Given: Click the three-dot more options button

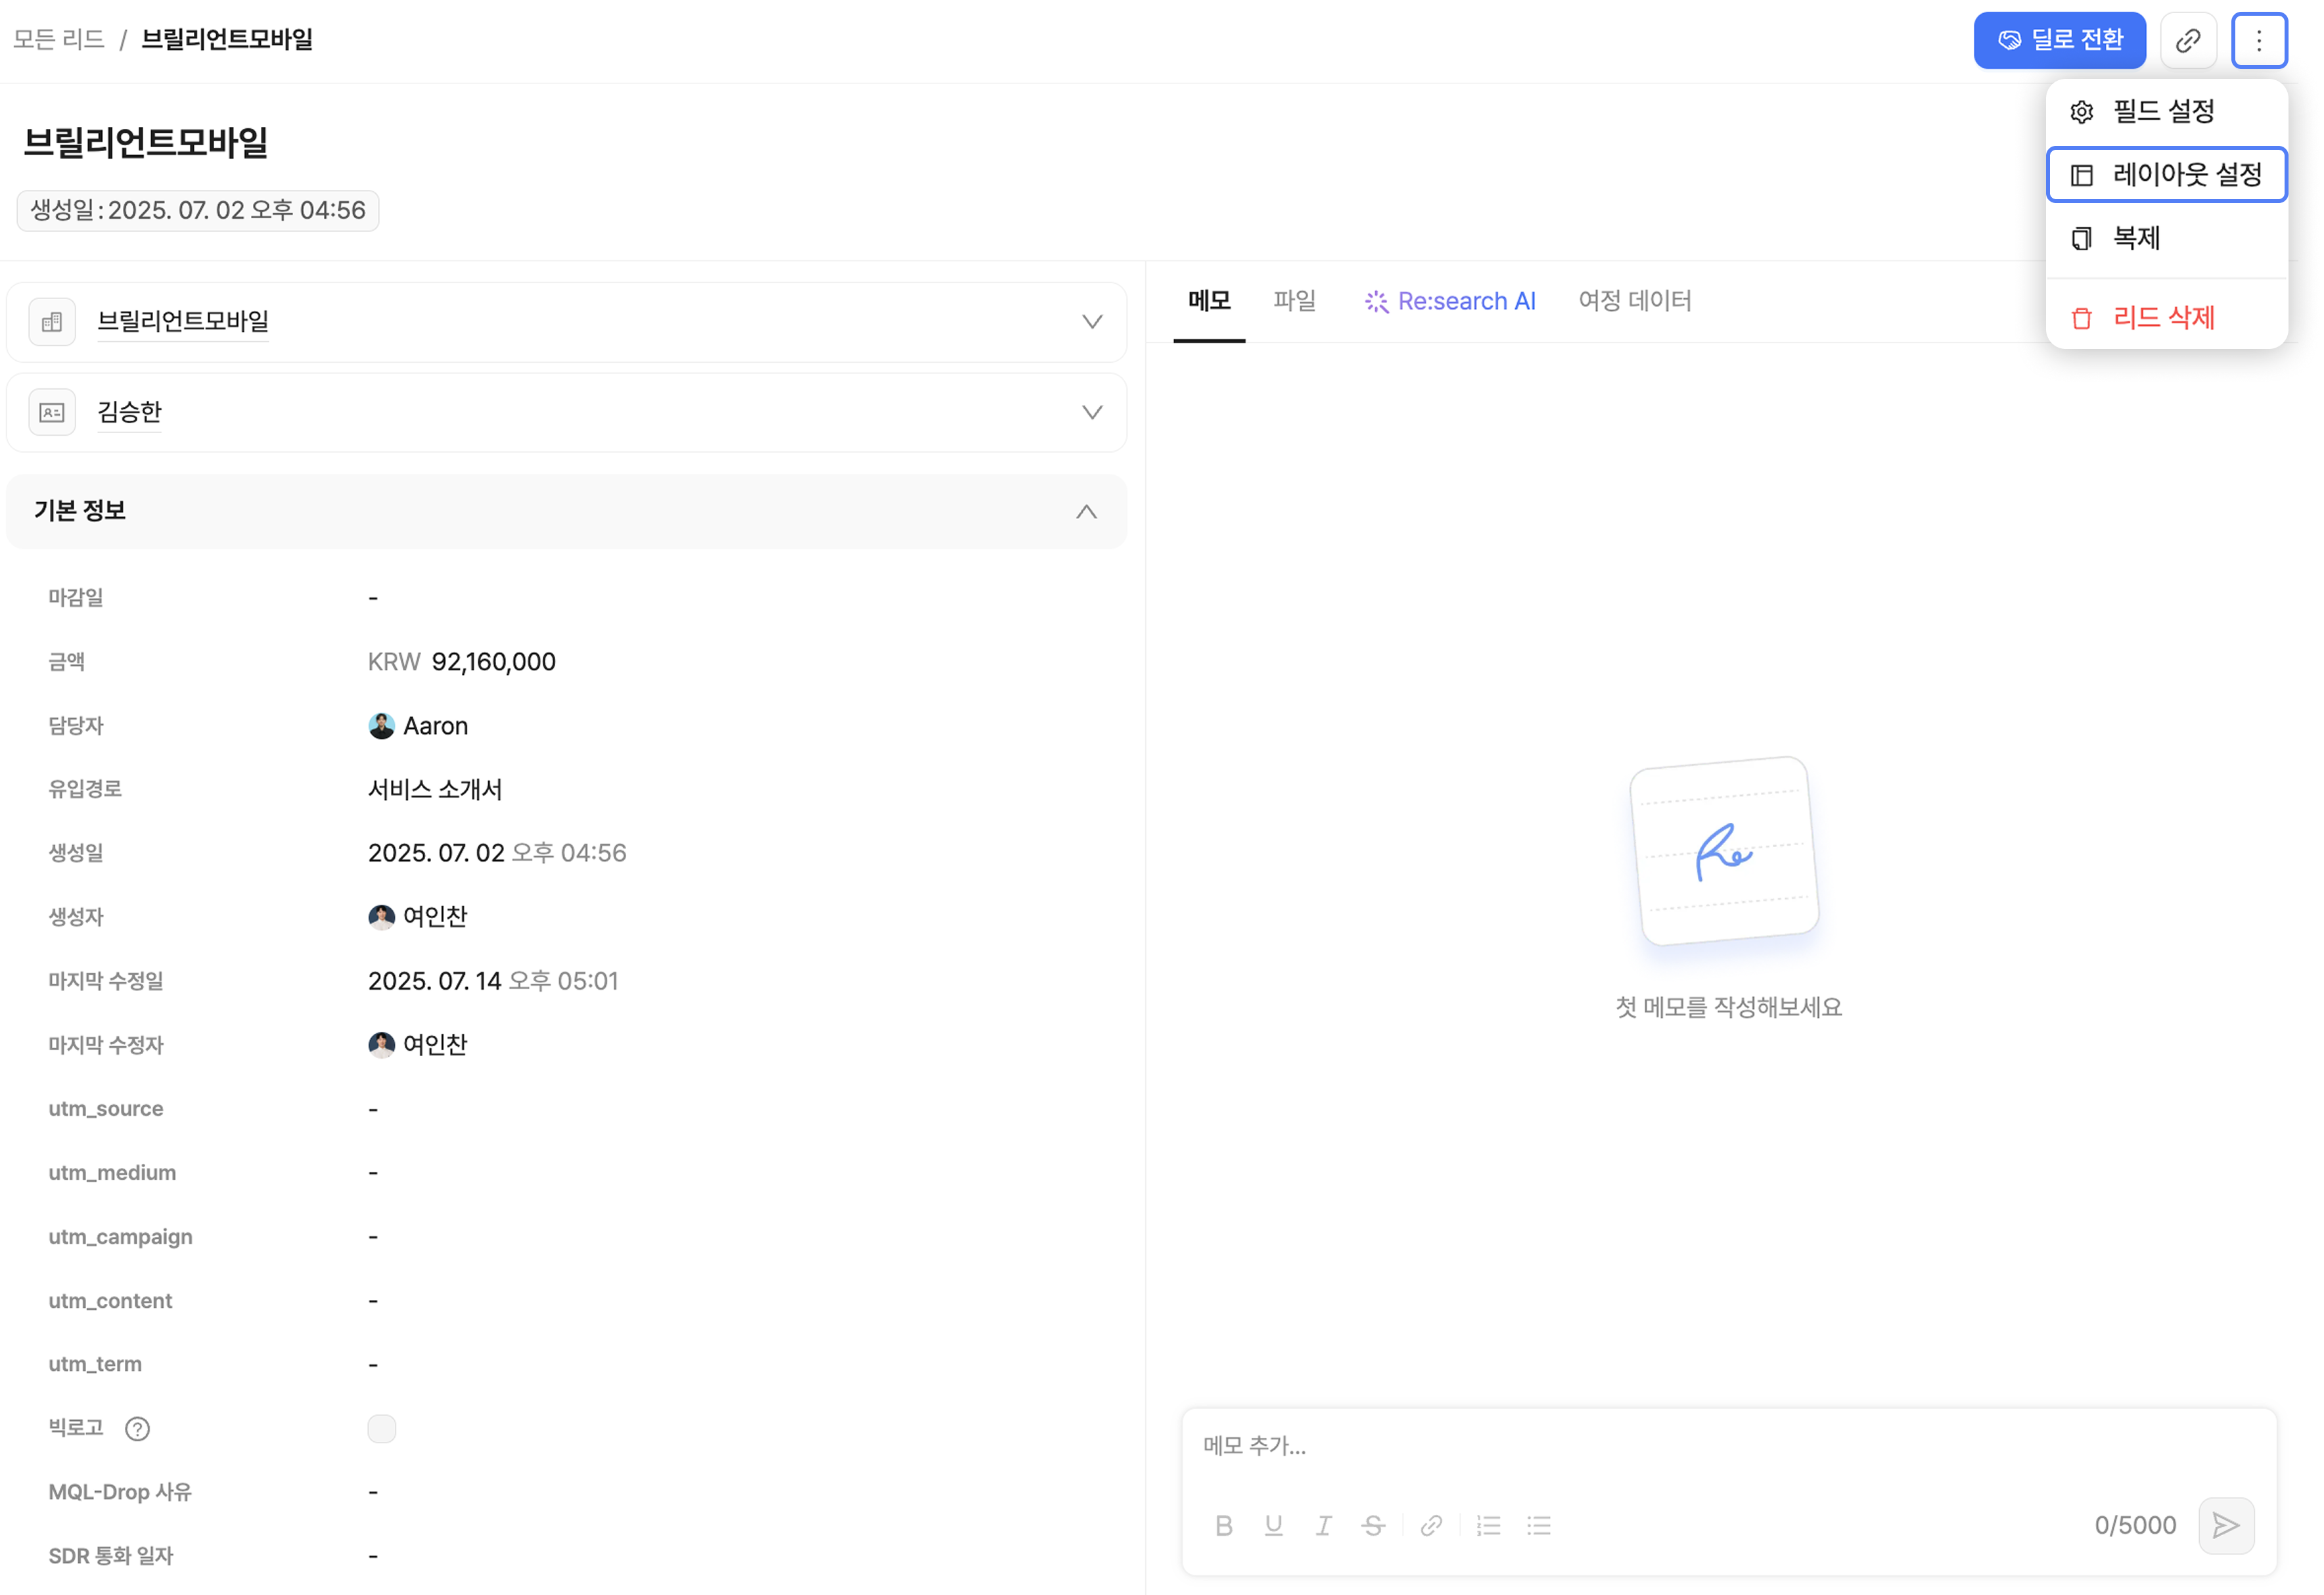Looking at the screenshot, I should pos(2258,40).
